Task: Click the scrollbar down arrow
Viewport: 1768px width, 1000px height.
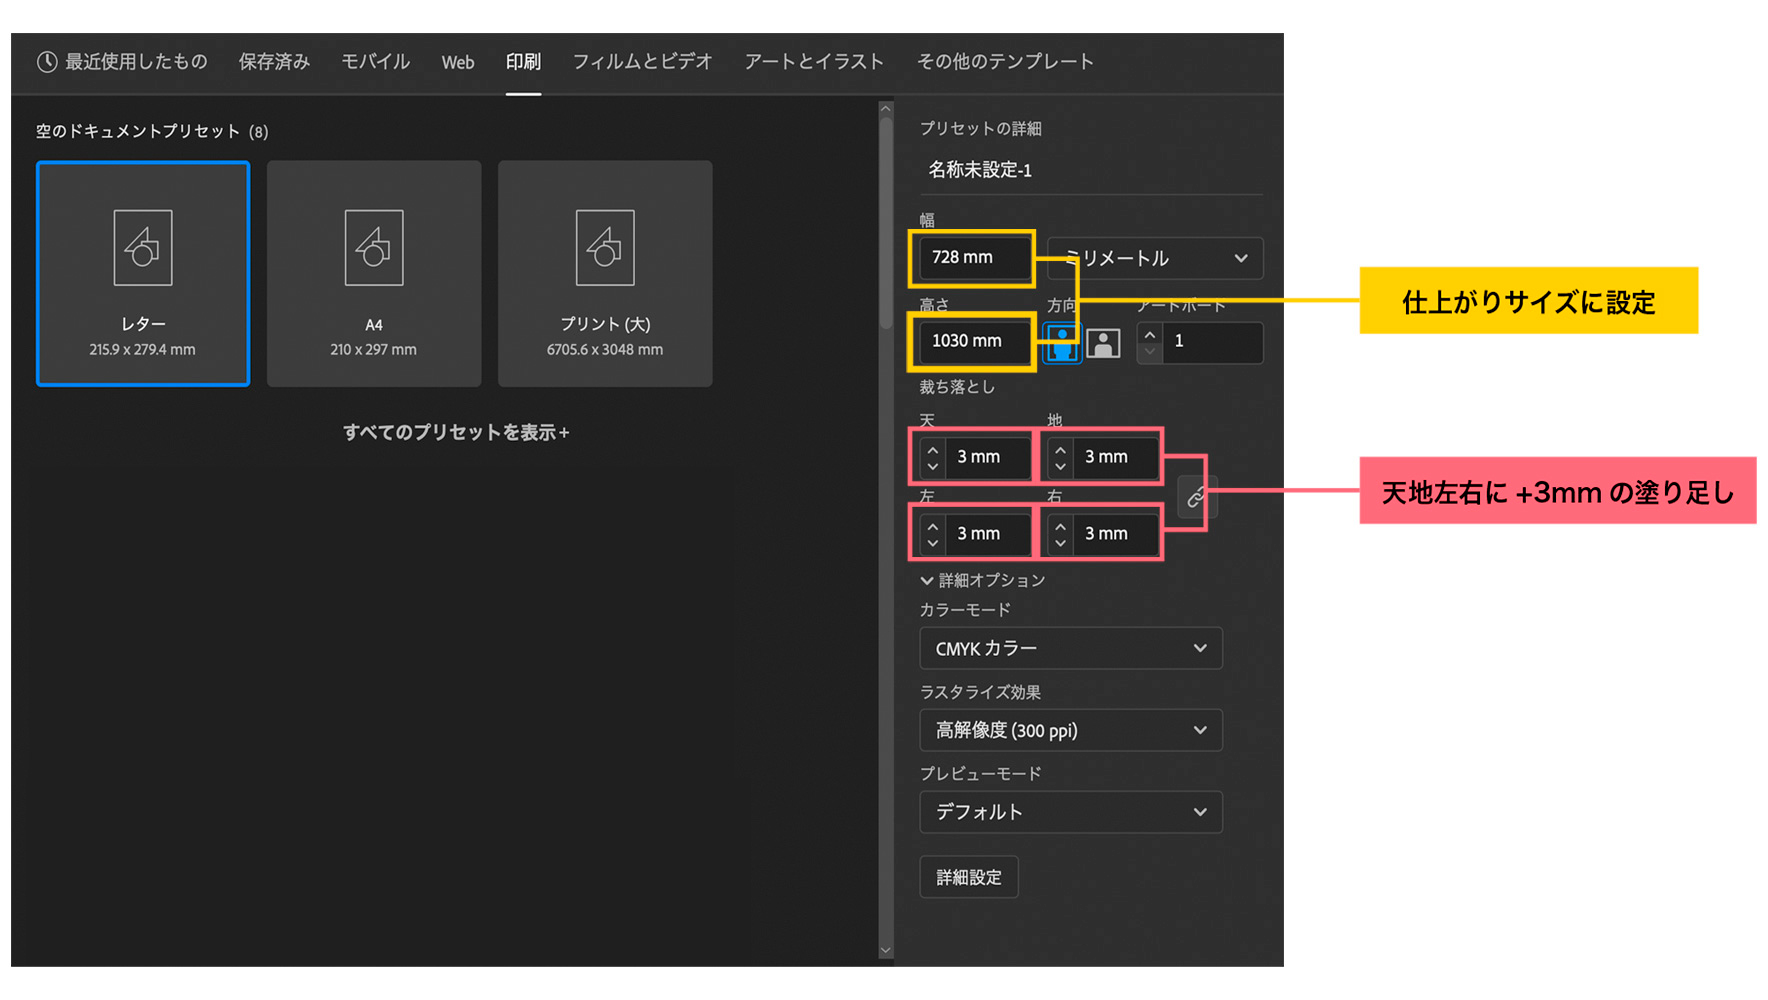Action: pos(886,951)
